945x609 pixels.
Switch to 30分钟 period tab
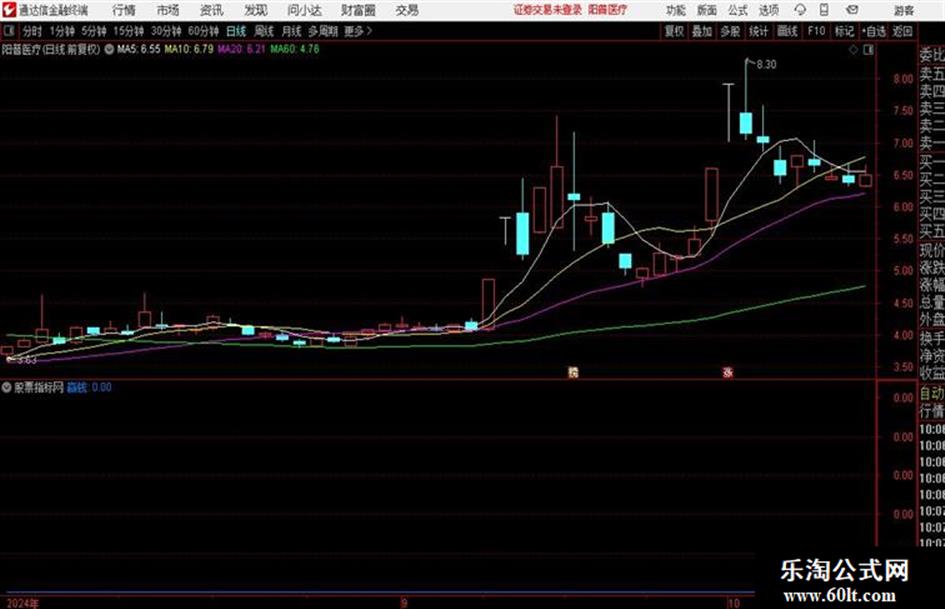(x=166, y=31)
